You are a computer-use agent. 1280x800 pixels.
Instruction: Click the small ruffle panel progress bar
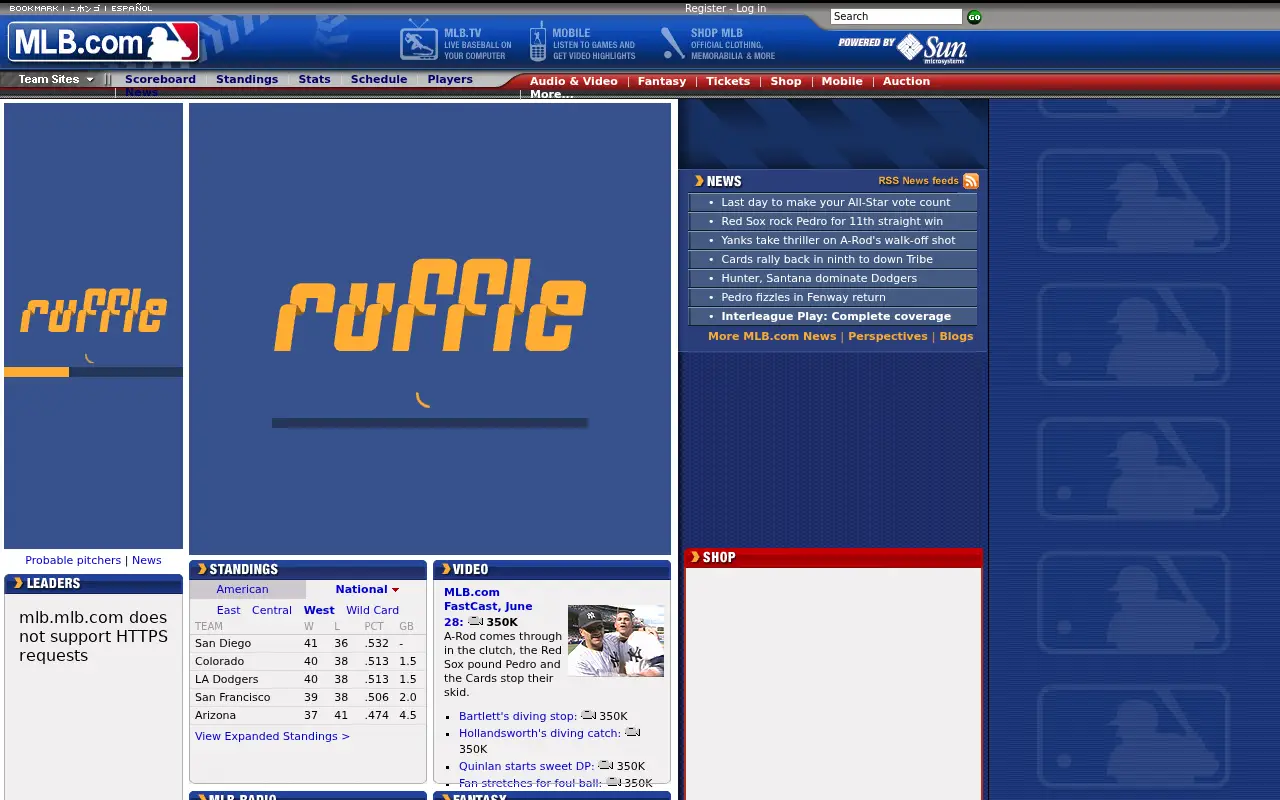click(93, 372)
